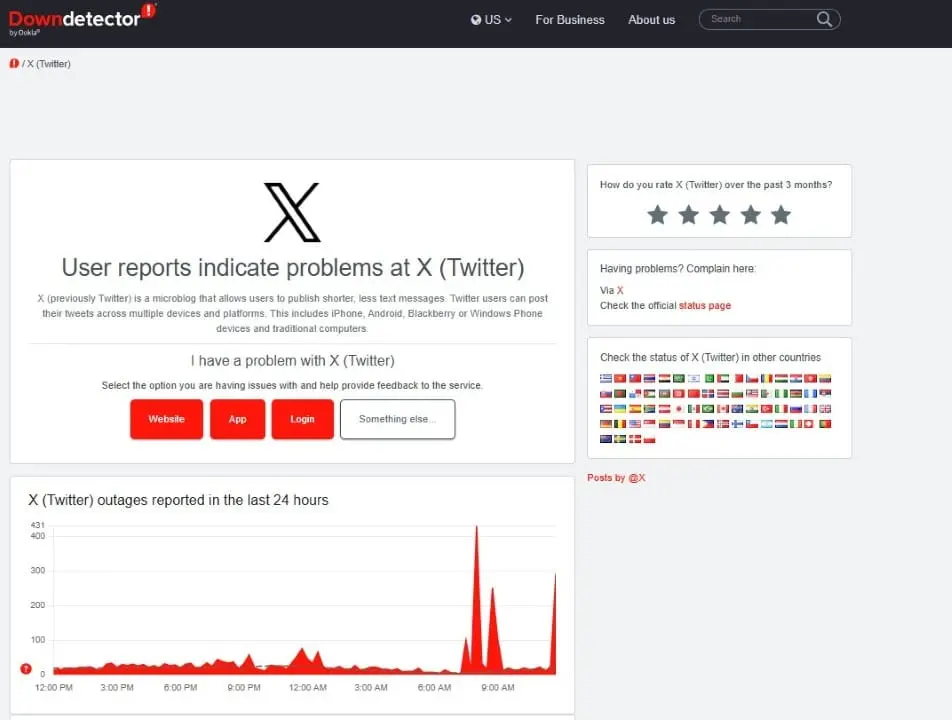Click 'I have a problem with X (Twitter)' heading
952x720 pixels.
point(292,361)
